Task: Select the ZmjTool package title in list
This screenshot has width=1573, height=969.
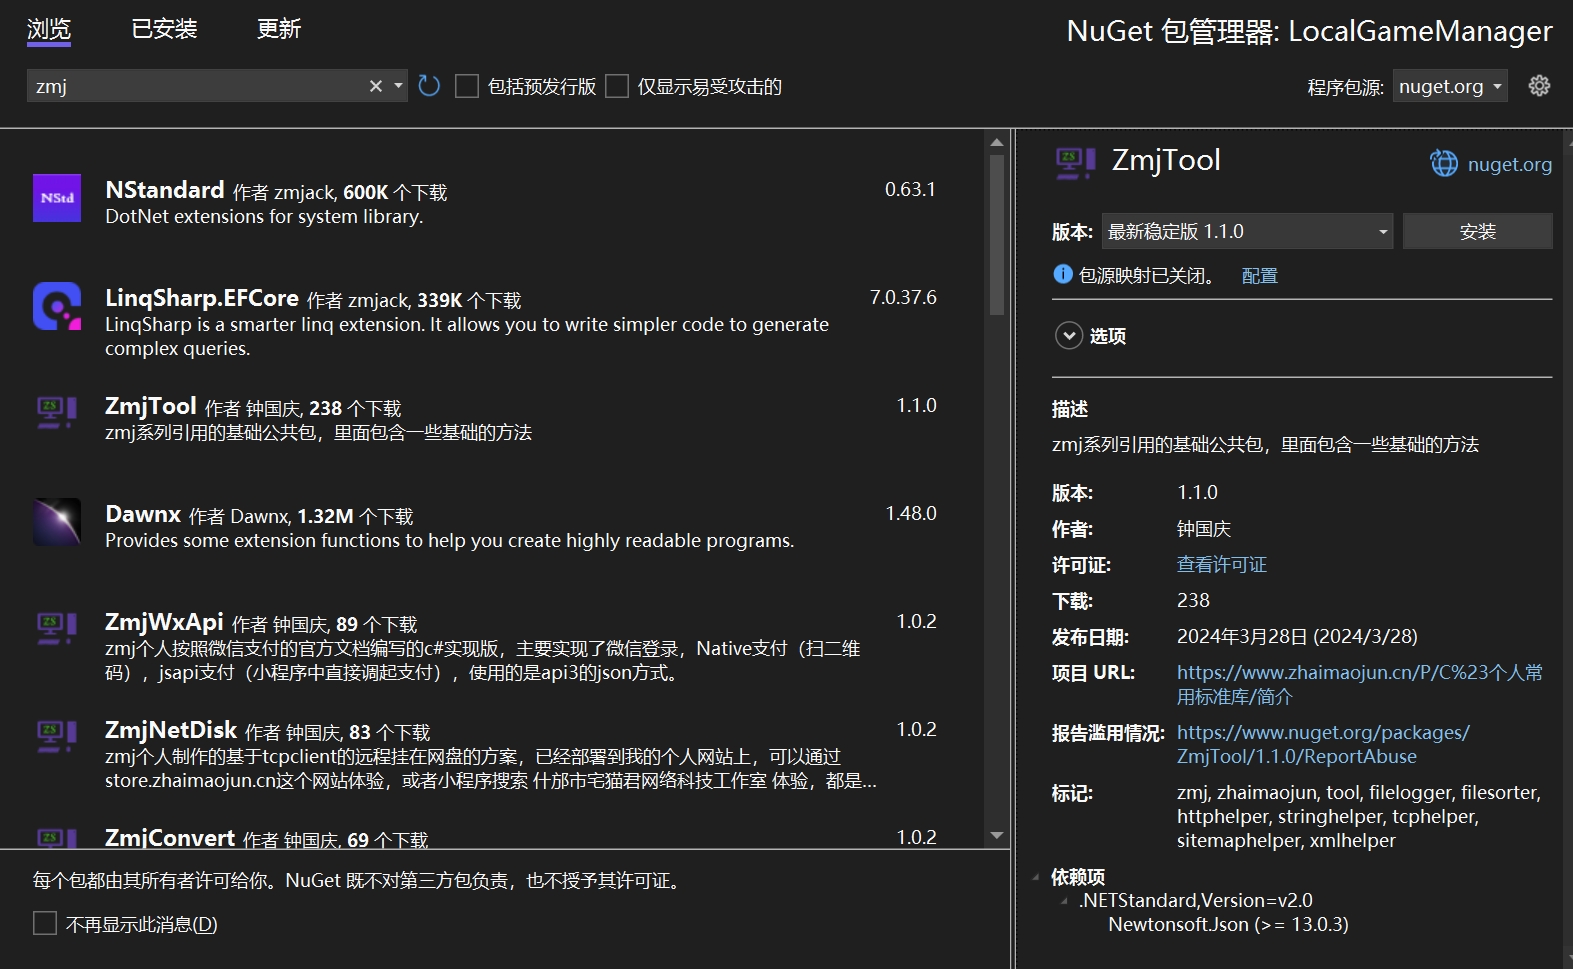Action: pos(151,405)
